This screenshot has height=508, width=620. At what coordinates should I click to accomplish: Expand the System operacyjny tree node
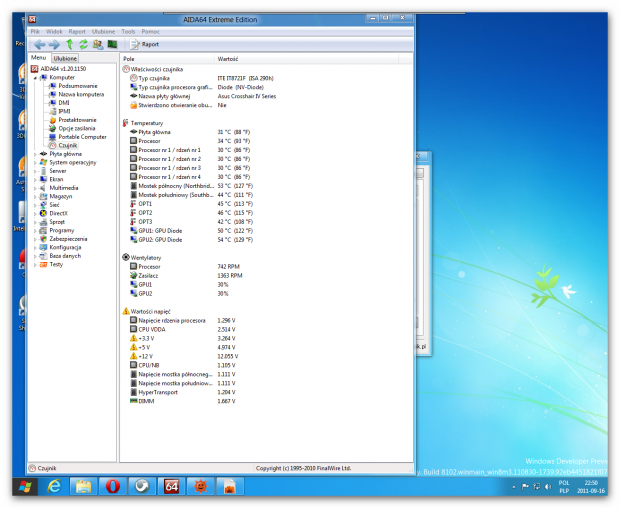point(35,163)
